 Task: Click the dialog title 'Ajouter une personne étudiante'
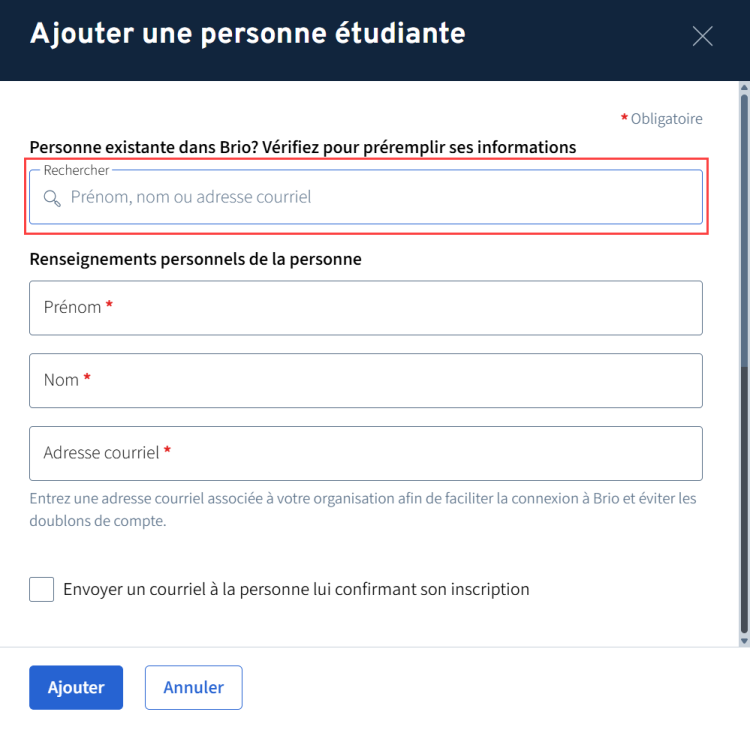(x=248, y=34)
